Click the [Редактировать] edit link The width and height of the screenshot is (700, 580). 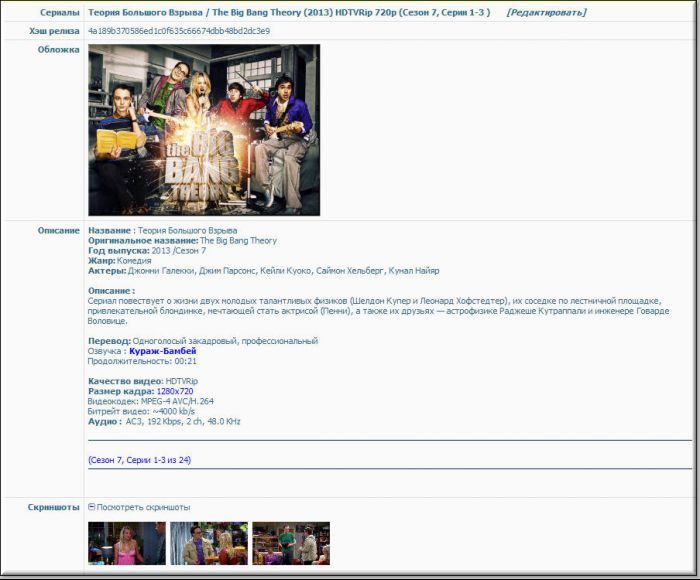(x=546, y=13)
